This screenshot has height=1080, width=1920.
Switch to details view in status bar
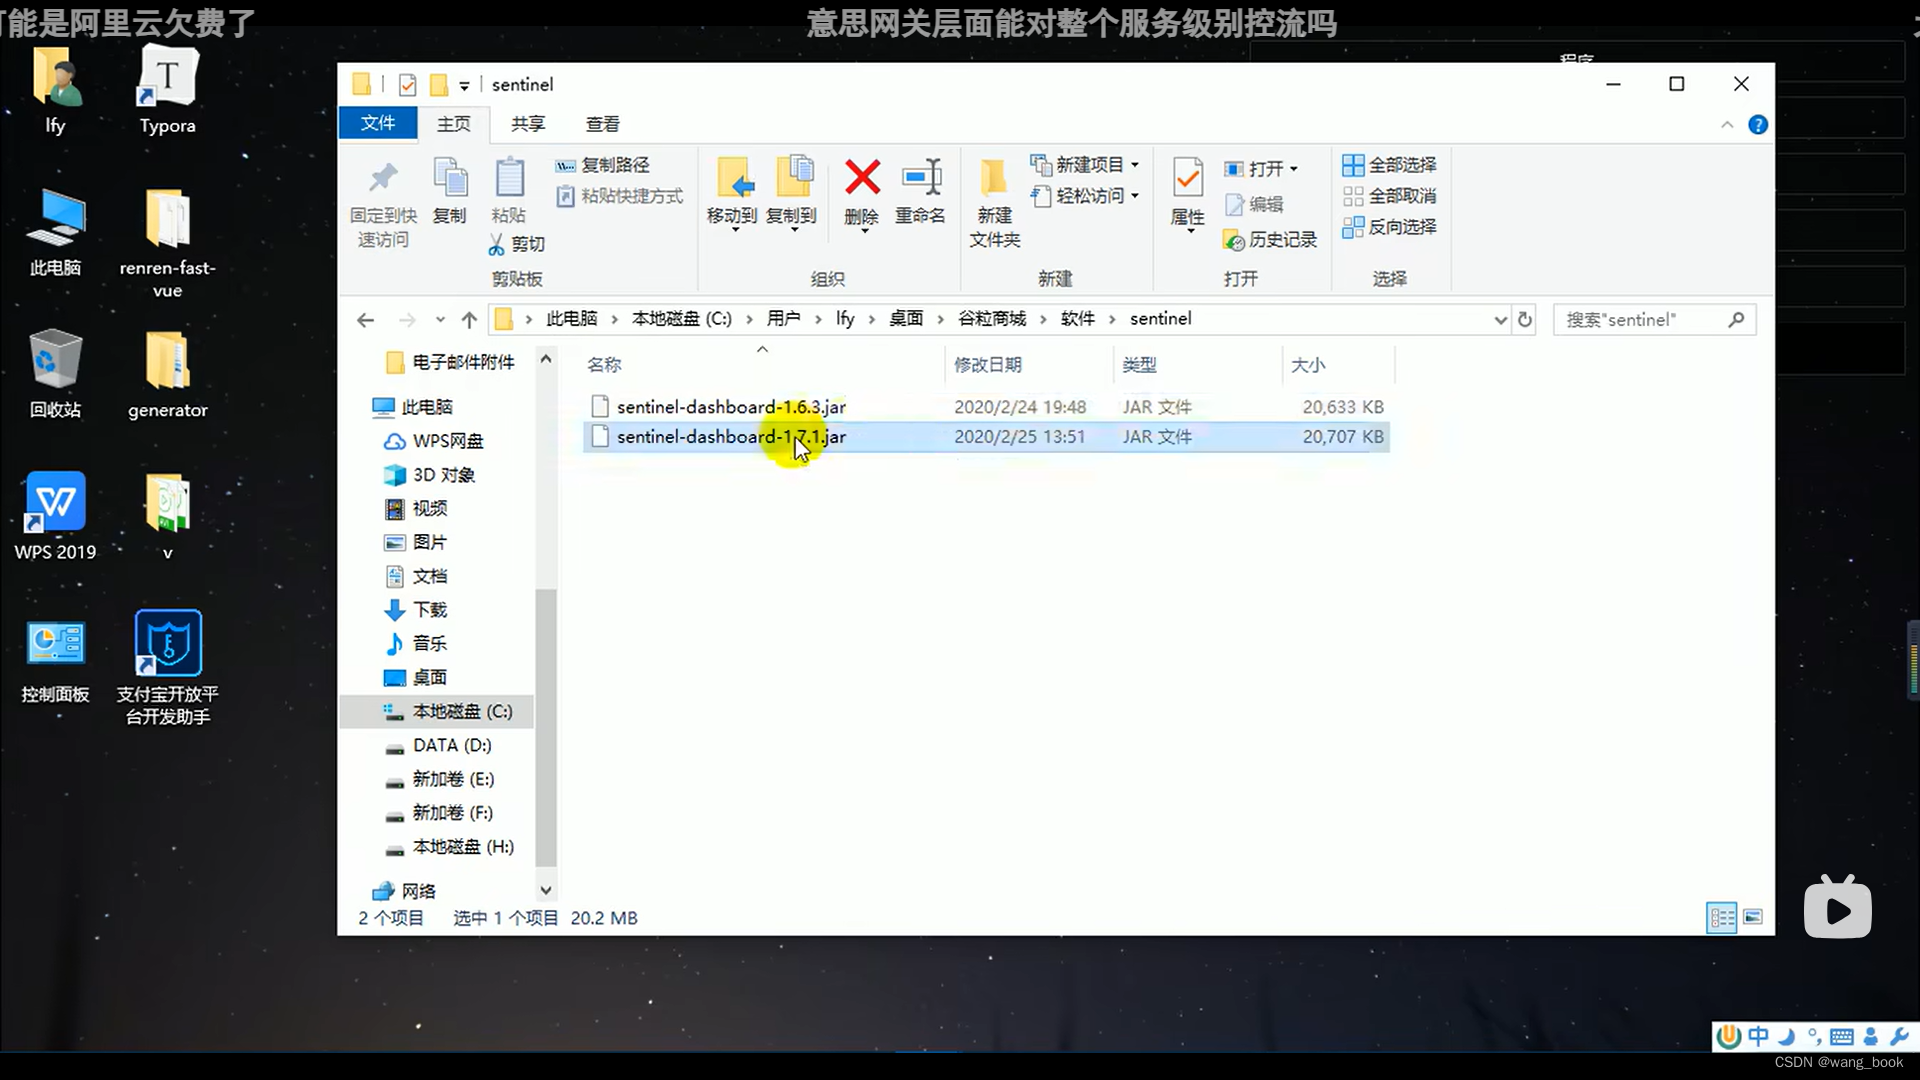pos(1721,917)
